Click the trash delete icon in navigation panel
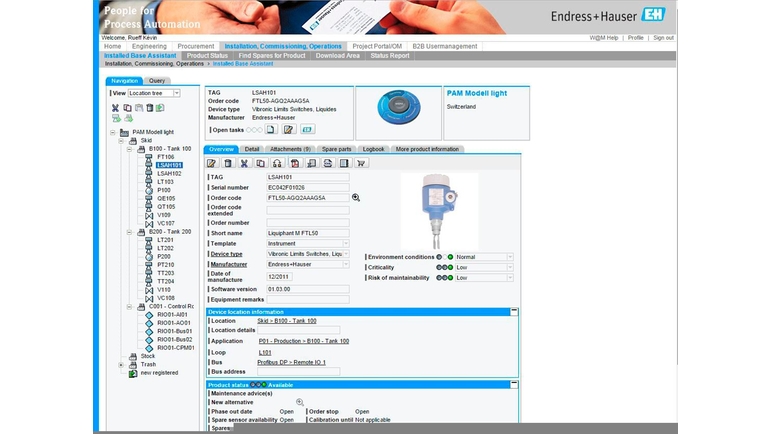771x434 pixels. pyautogui.click(x=149, y=108)
